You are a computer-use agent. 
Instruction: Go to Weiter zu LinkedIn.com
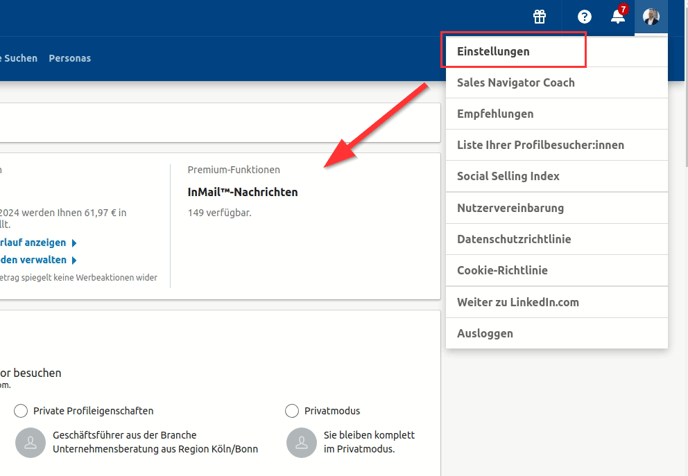click(x=518, y=302)
